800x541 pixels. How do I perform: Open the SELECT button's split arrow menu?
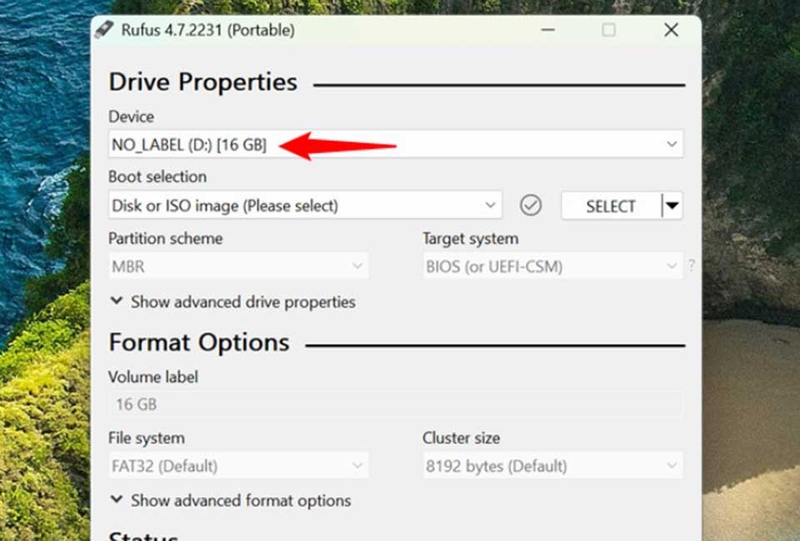[x=672, y=206]
